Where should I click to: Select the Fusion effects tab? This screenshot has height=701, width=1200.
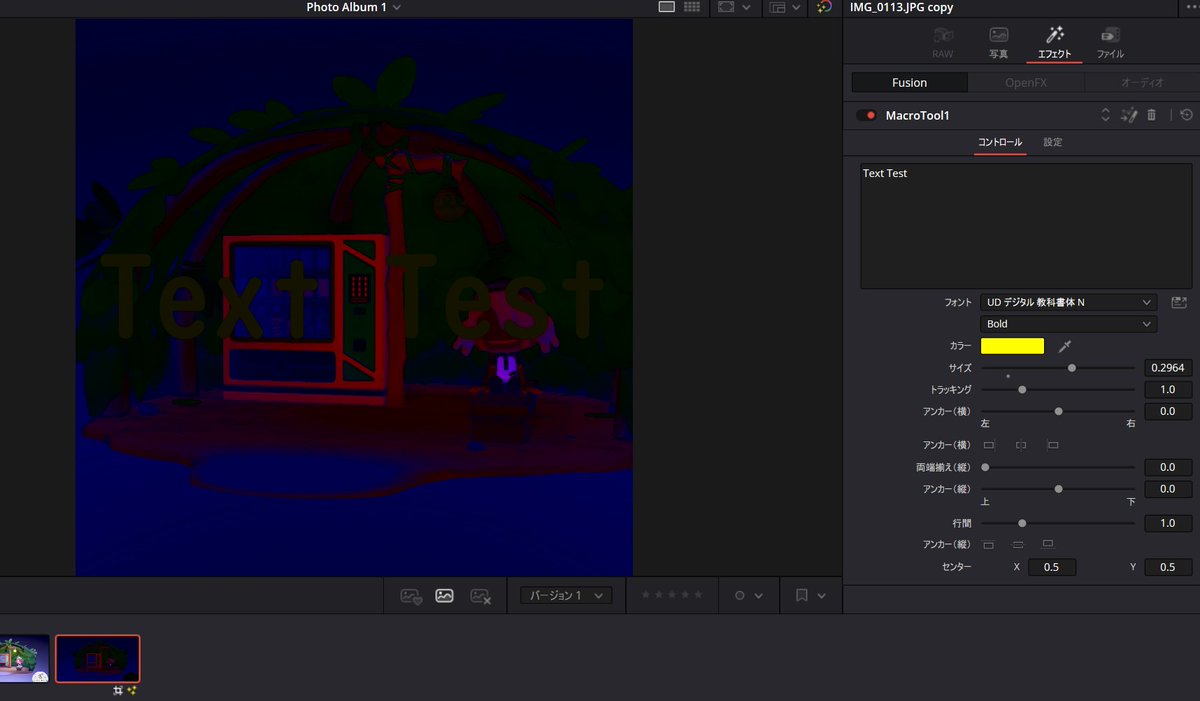click(910, 83)
